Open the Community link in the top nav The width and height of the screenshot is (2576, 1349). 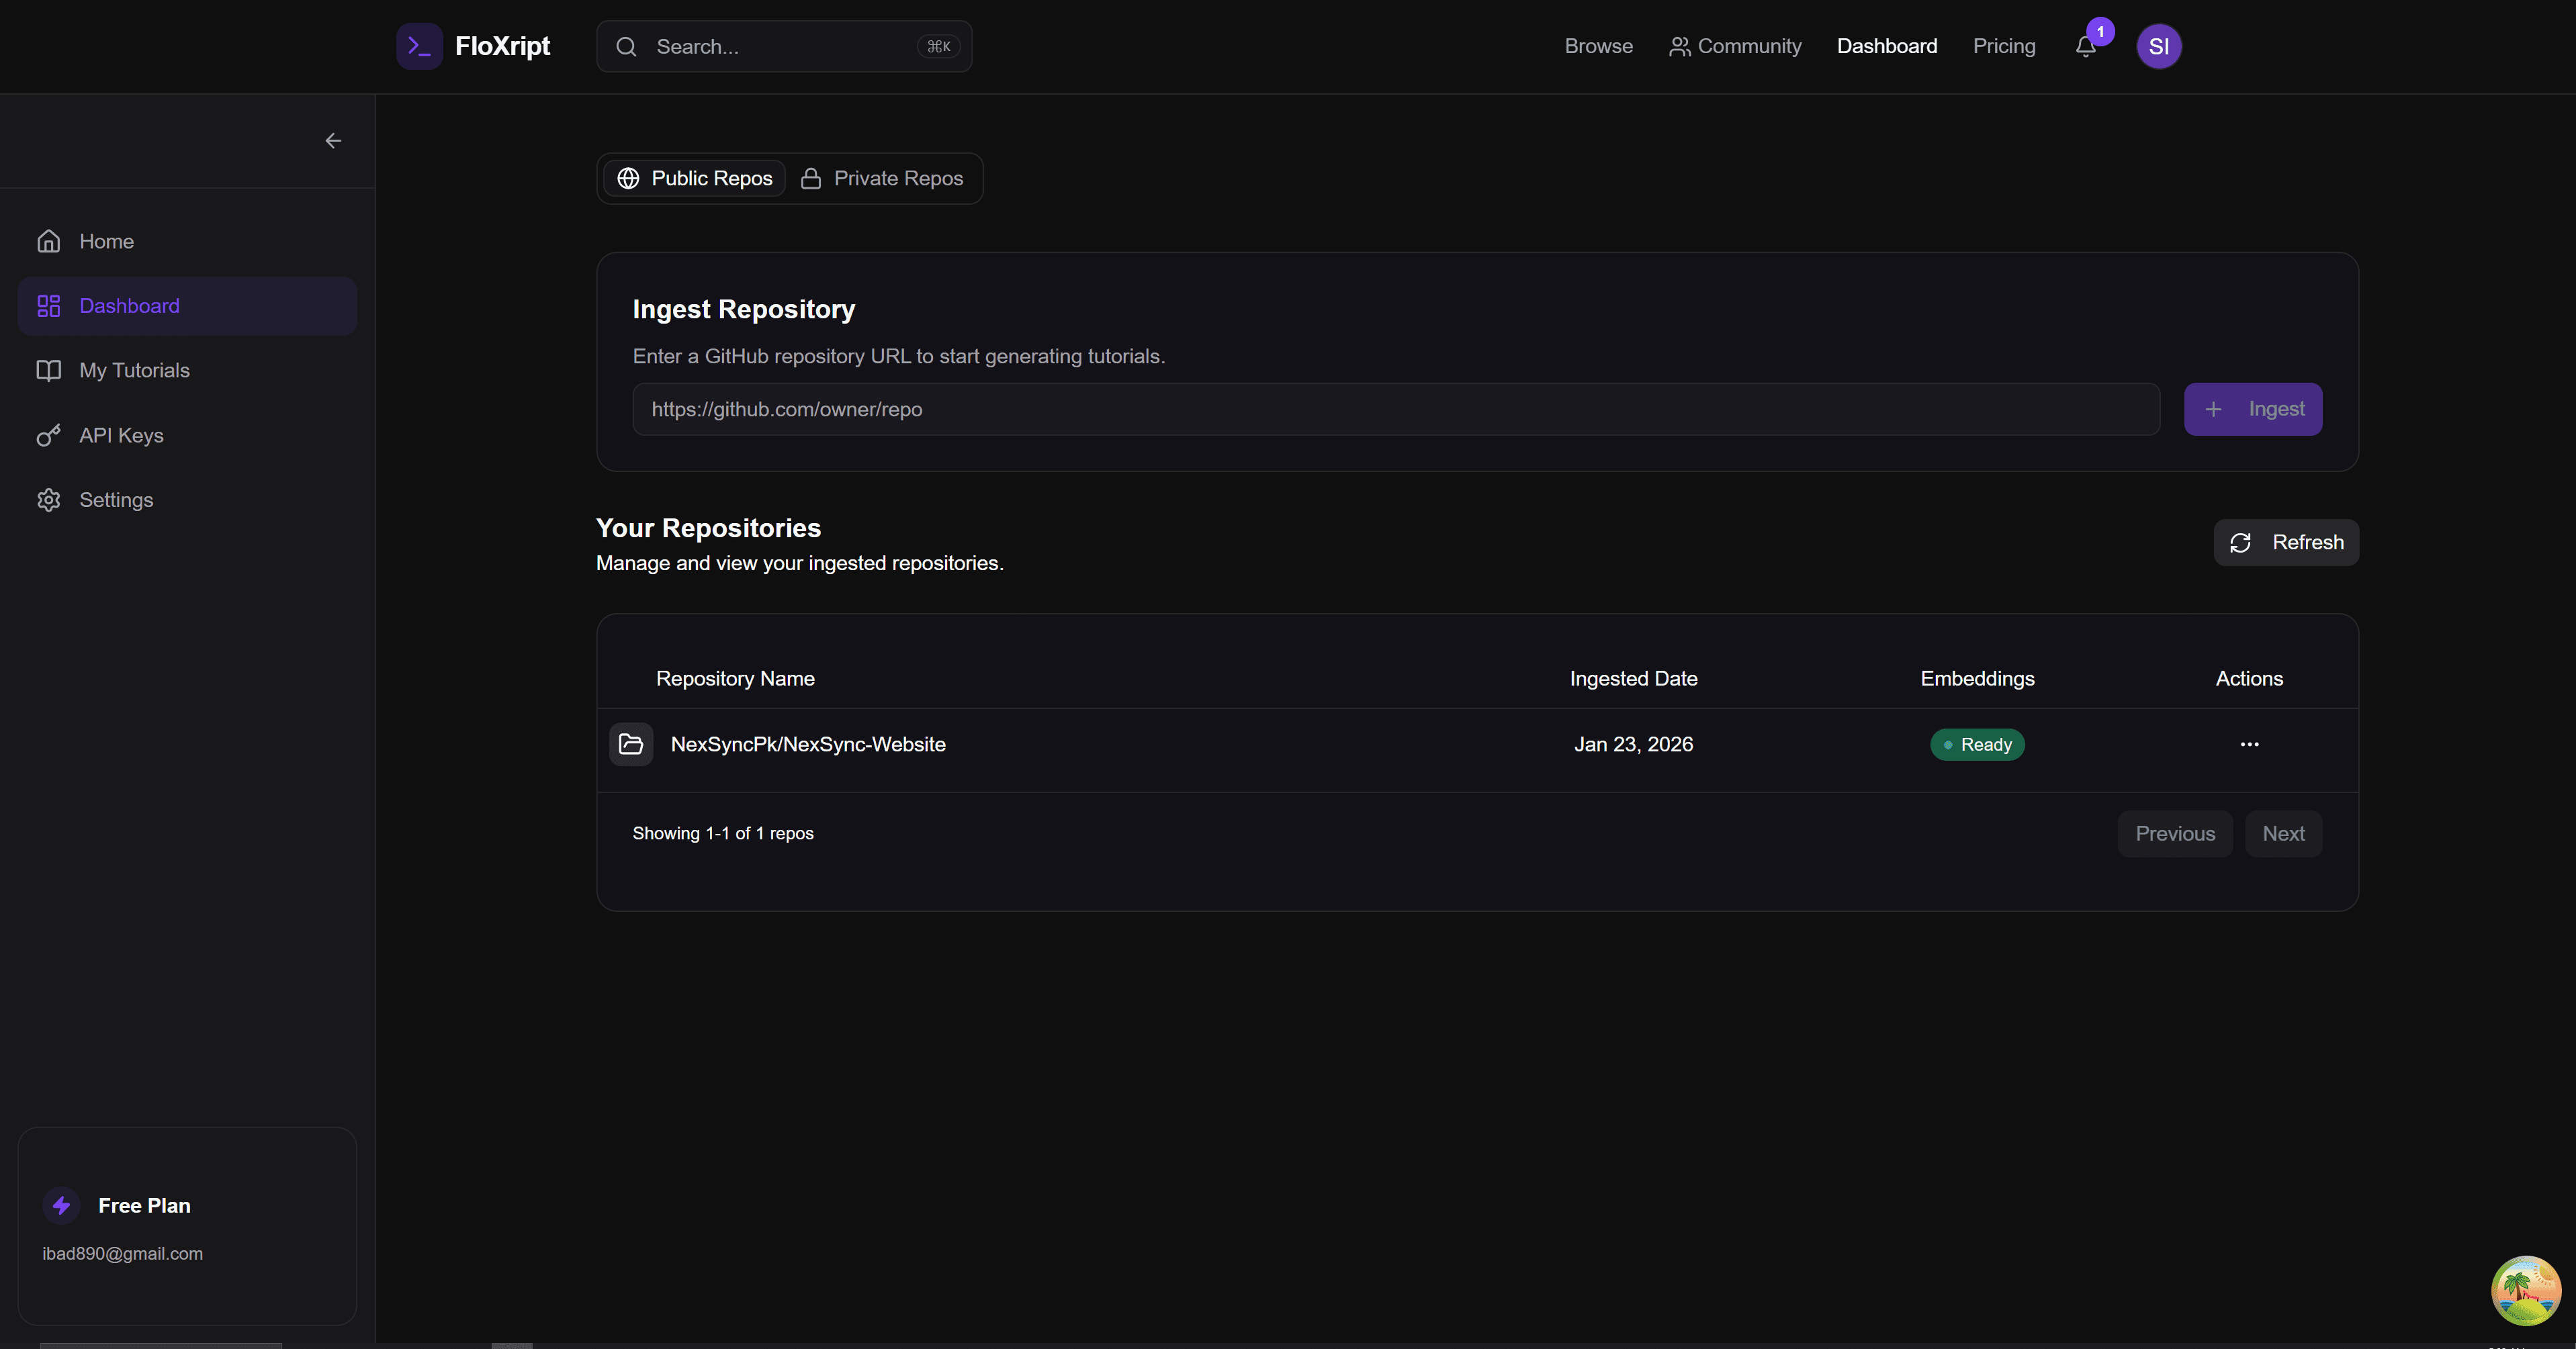point(1735,46)
